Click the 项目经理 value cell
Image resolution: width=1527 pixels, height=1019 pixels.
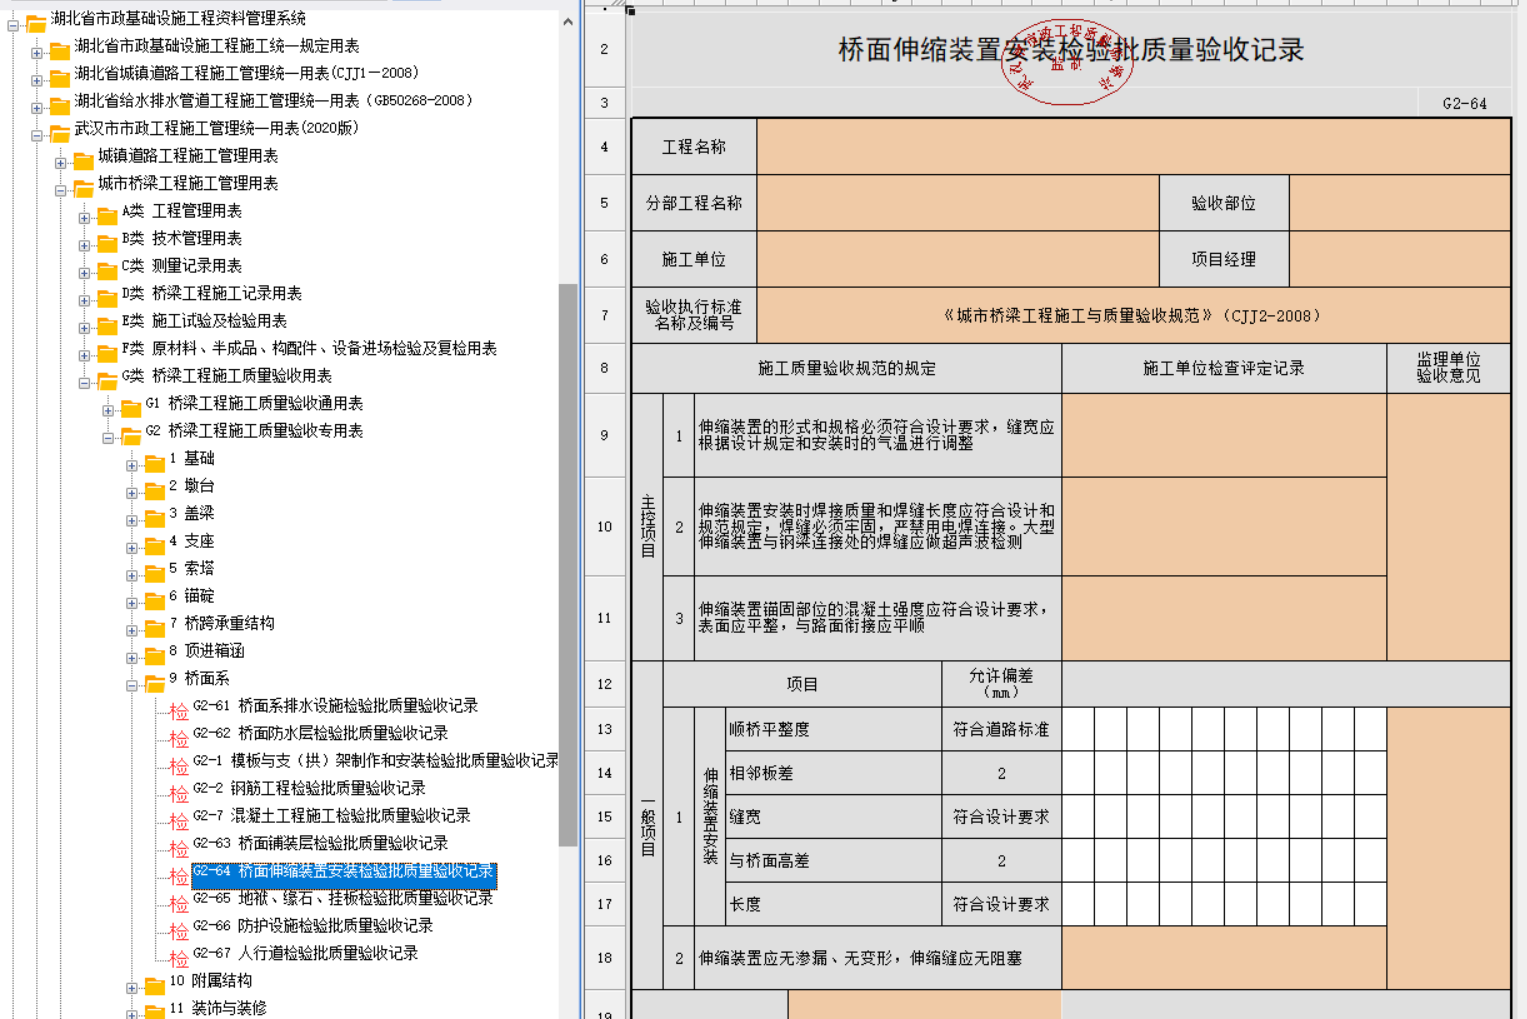pos(1399,259)
